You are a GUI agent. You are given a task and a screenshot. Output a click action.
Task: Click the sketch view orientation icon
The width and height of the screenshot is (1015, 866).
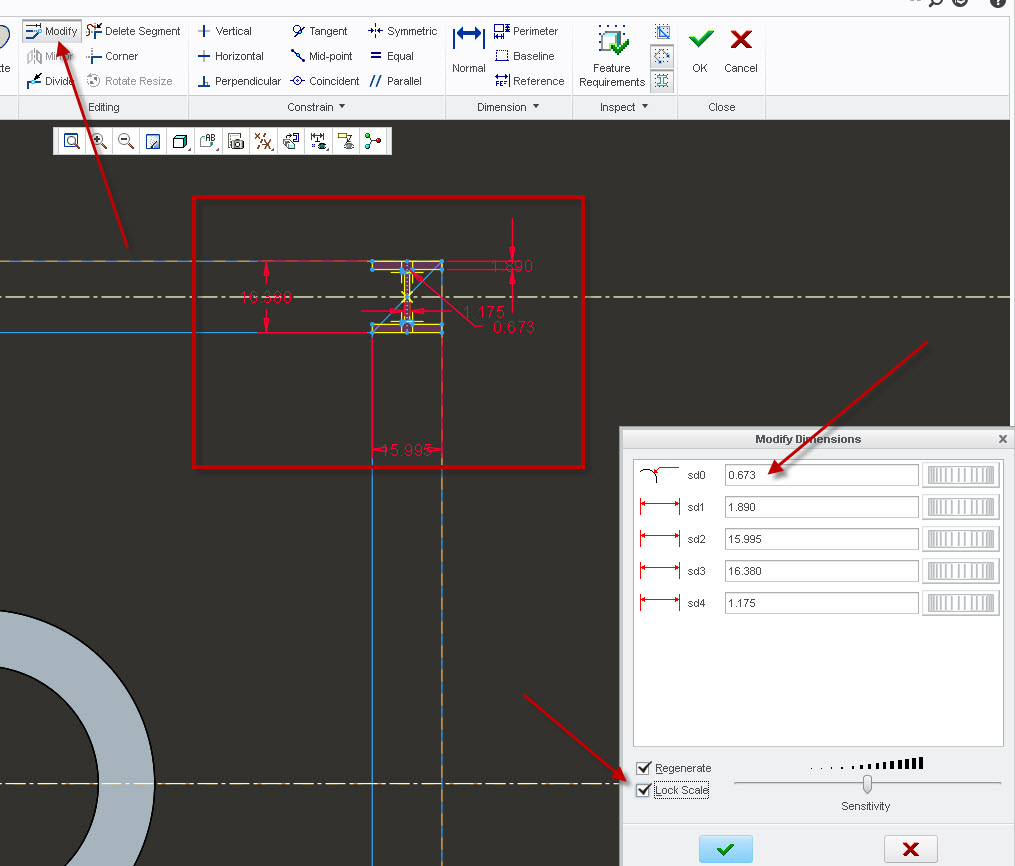[291, 141]
